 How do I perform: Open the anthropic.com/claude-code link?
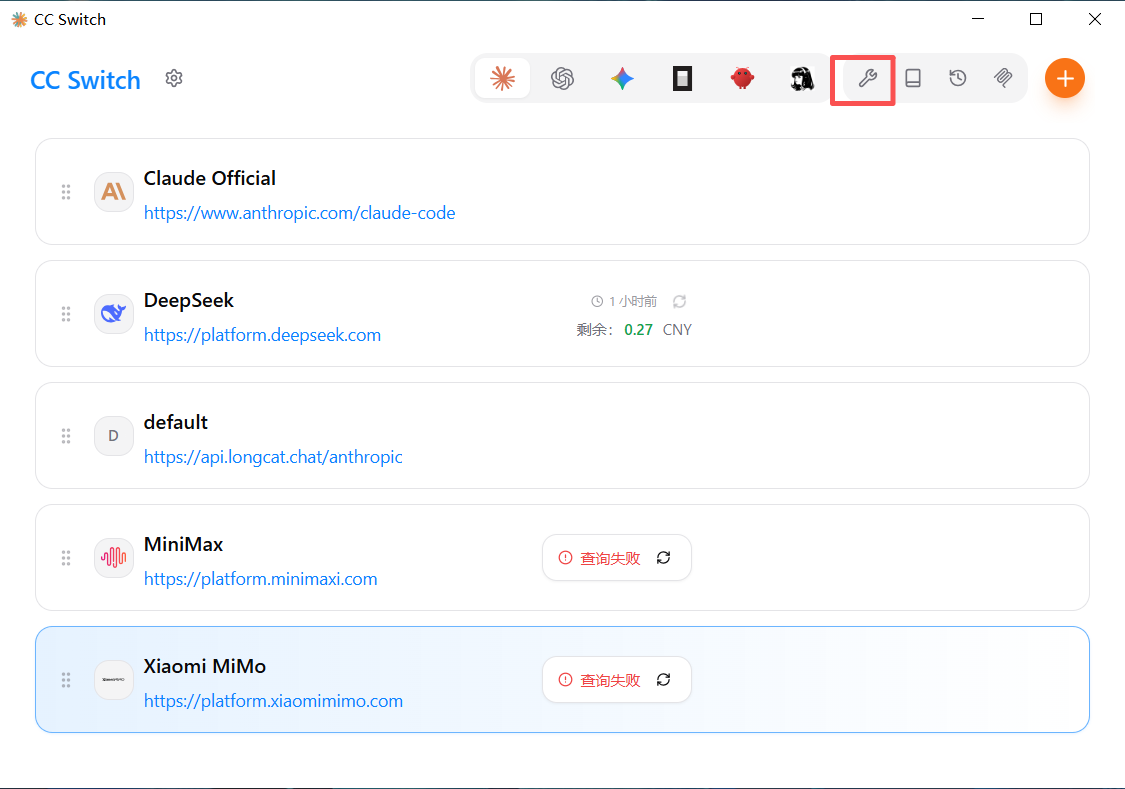(299, 213)
